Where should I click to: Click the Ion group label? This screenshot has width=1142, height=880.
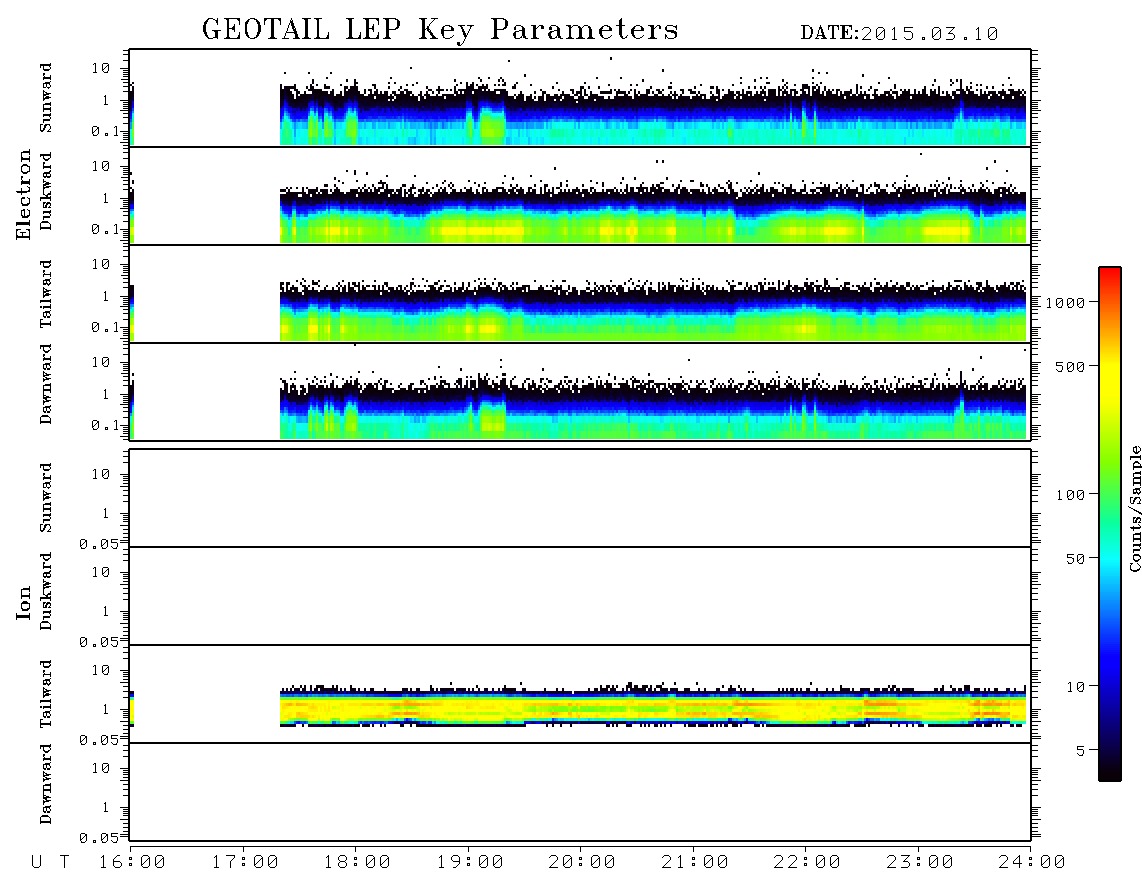click(x=23, y=602)
